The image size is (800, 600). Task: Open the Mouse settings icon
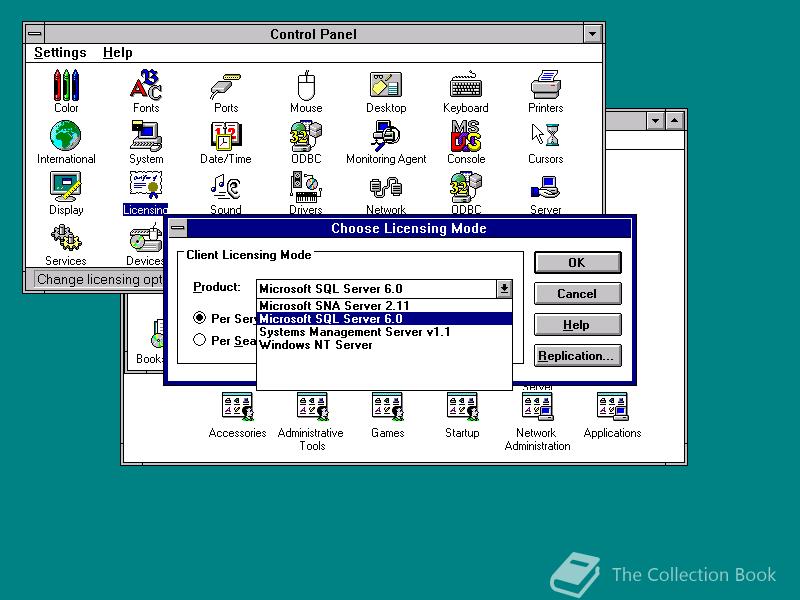coord(306,92)
